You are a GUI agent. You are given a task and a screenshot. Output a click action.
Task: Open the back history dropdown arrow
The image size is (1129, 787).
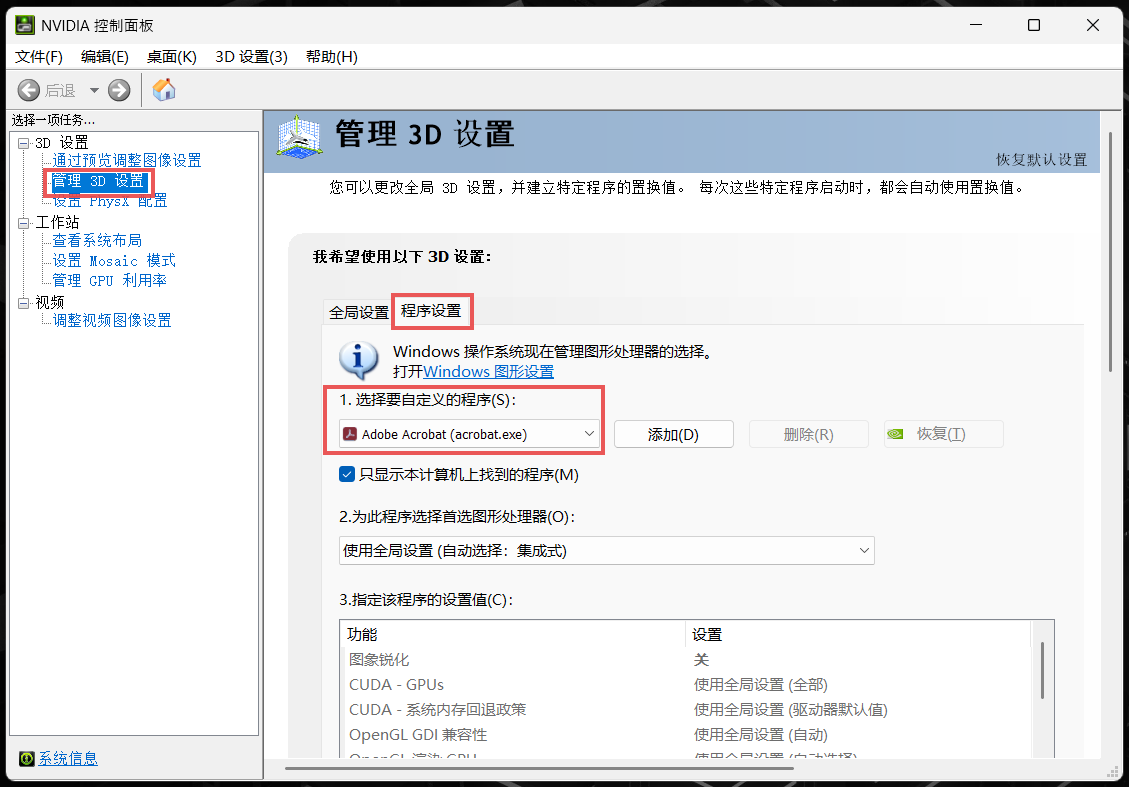coord(94,91)
